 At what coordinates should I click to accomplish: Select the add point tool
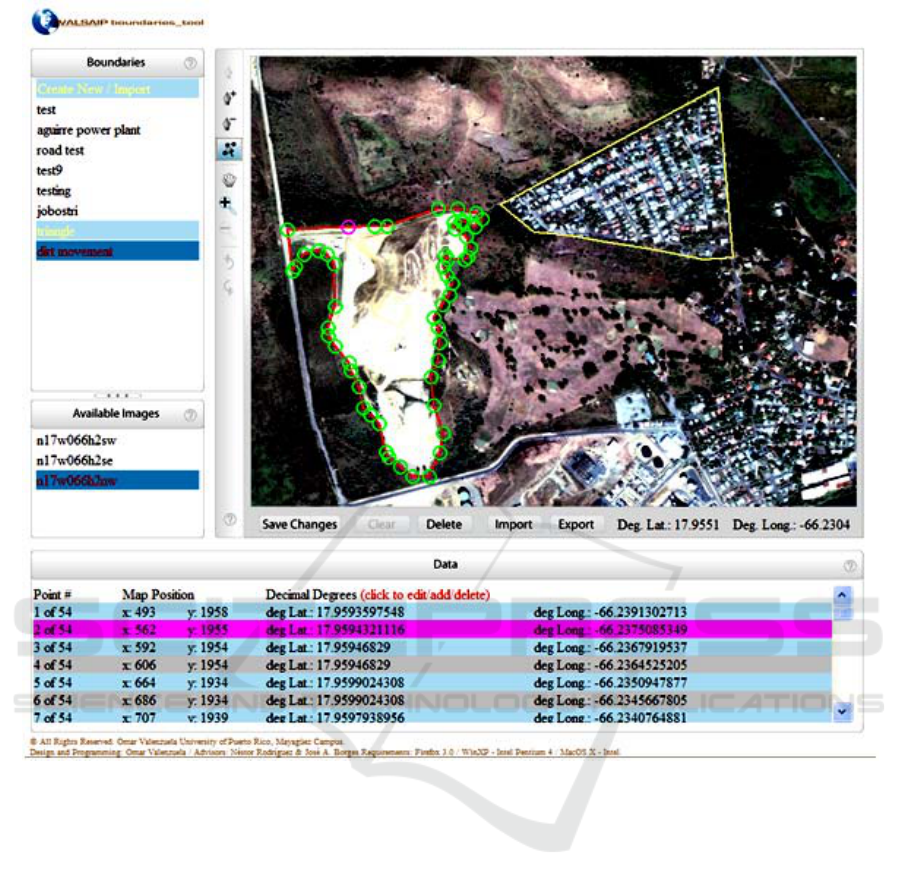coord(229,98)
